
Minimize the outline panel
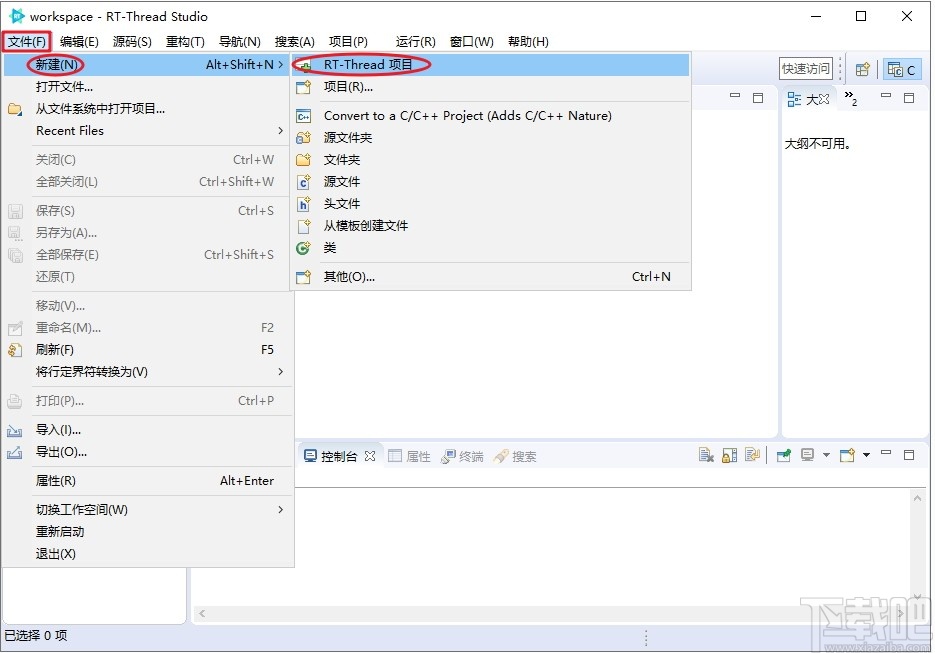click(886, 96)
